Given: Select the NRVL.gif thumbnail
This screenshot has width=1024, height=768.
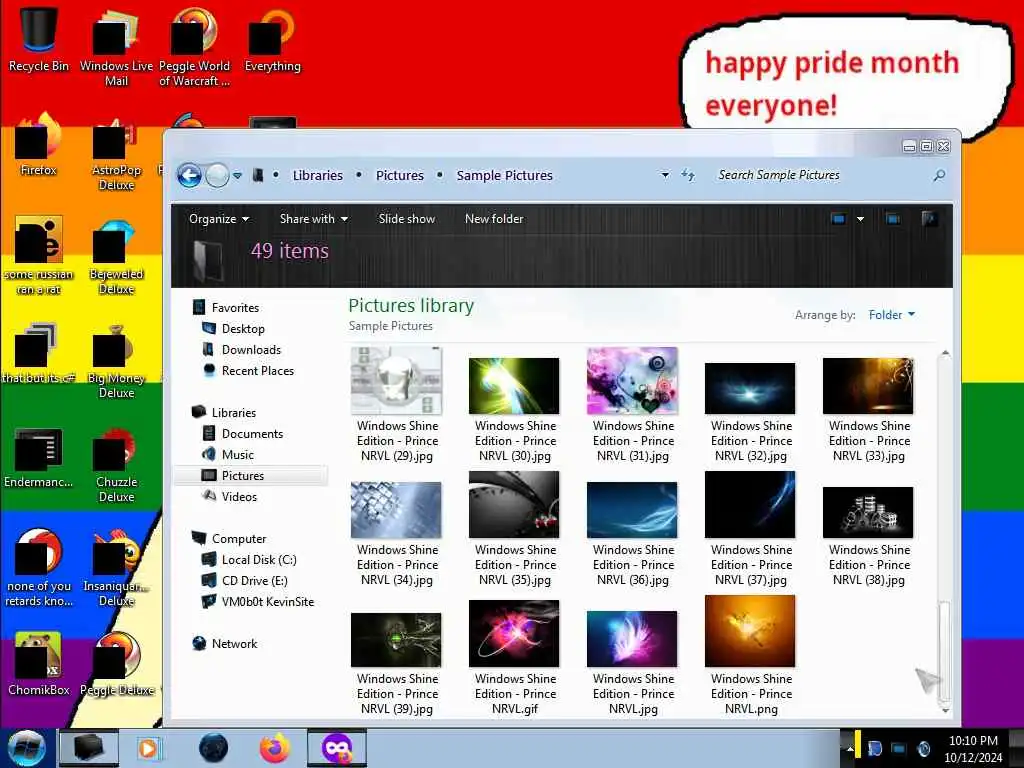Looking at the screenshot, I should point(514,633).
